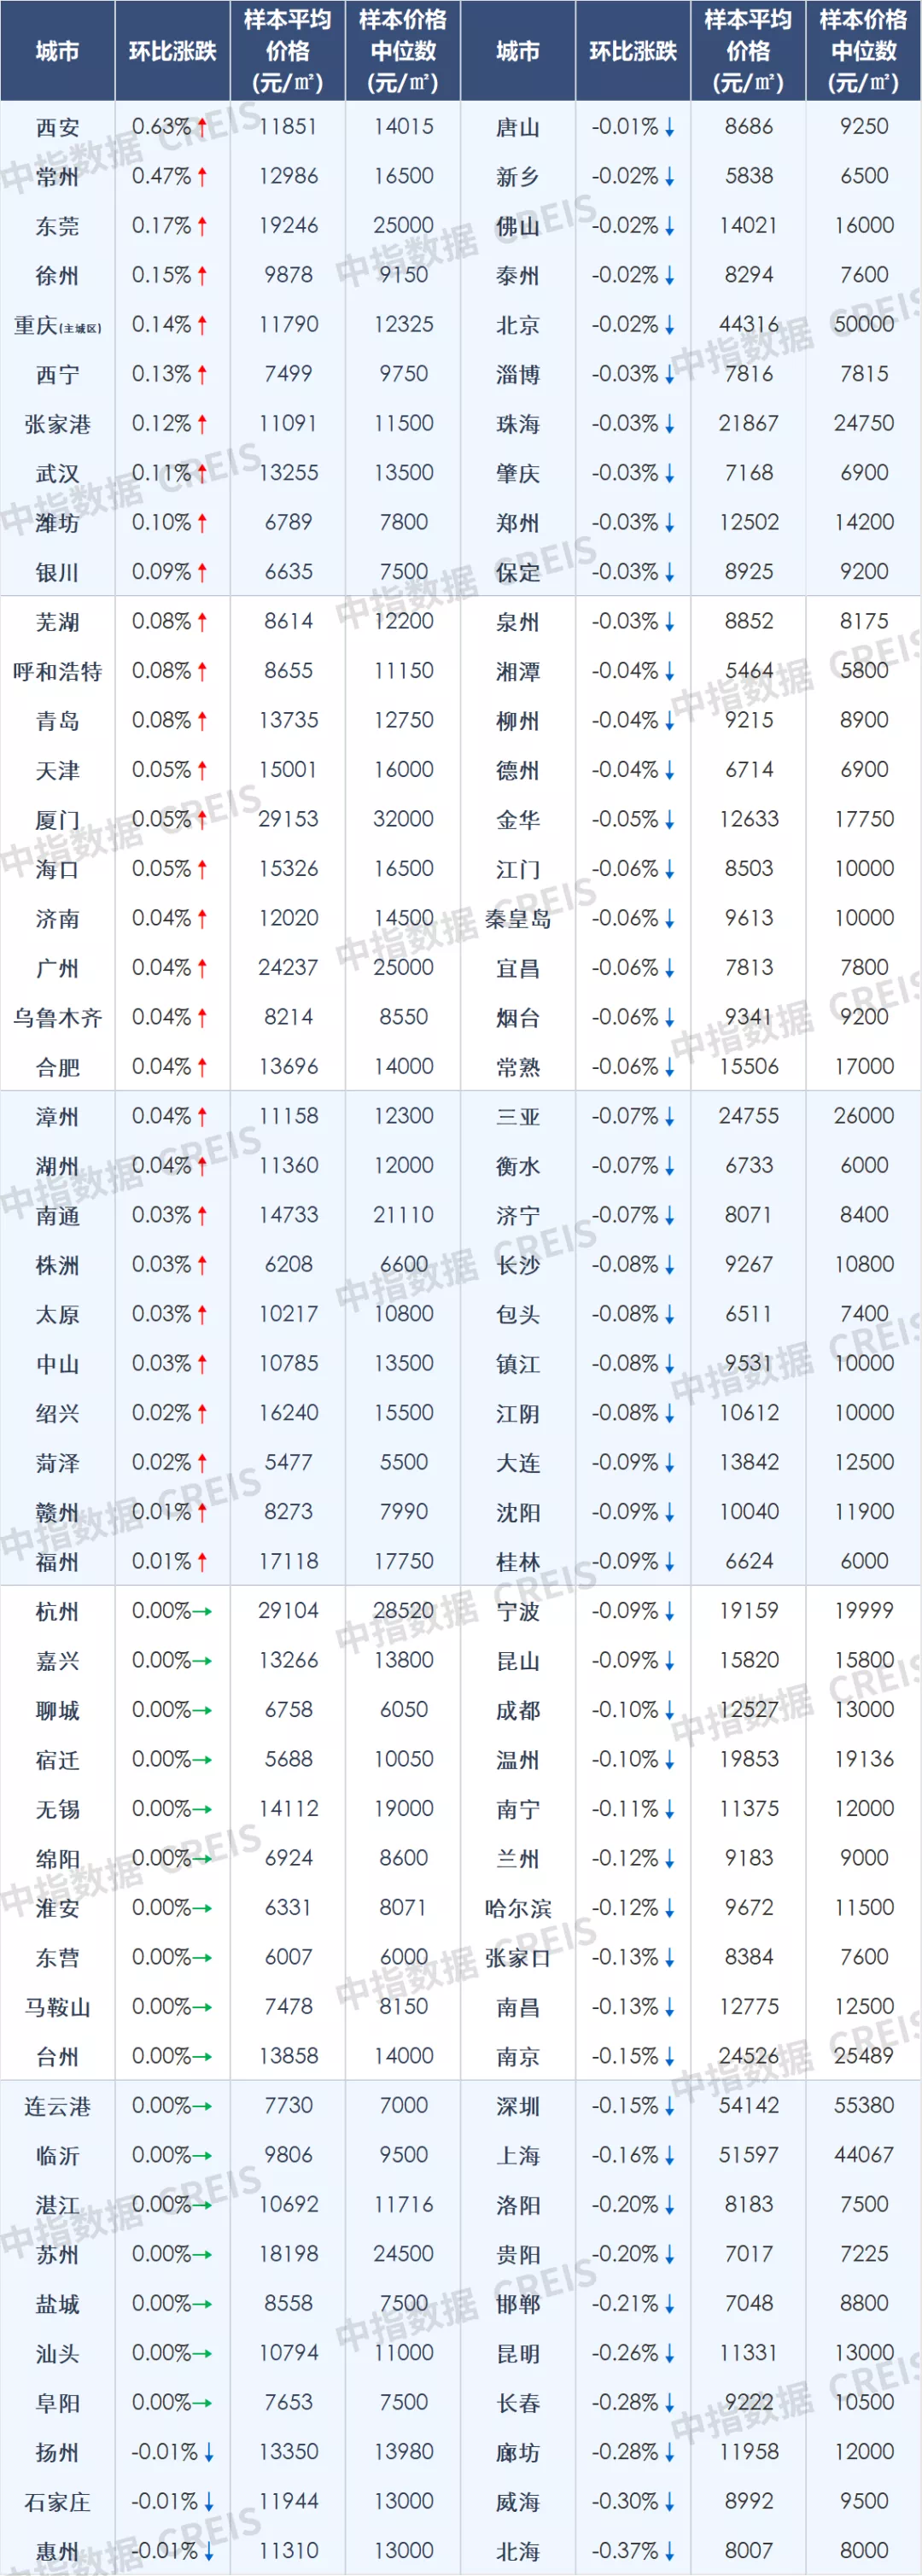Click the blue down arrow in 扬州's row
This screenshot has width=922, height=2576.
click(x=209, y=2453)
